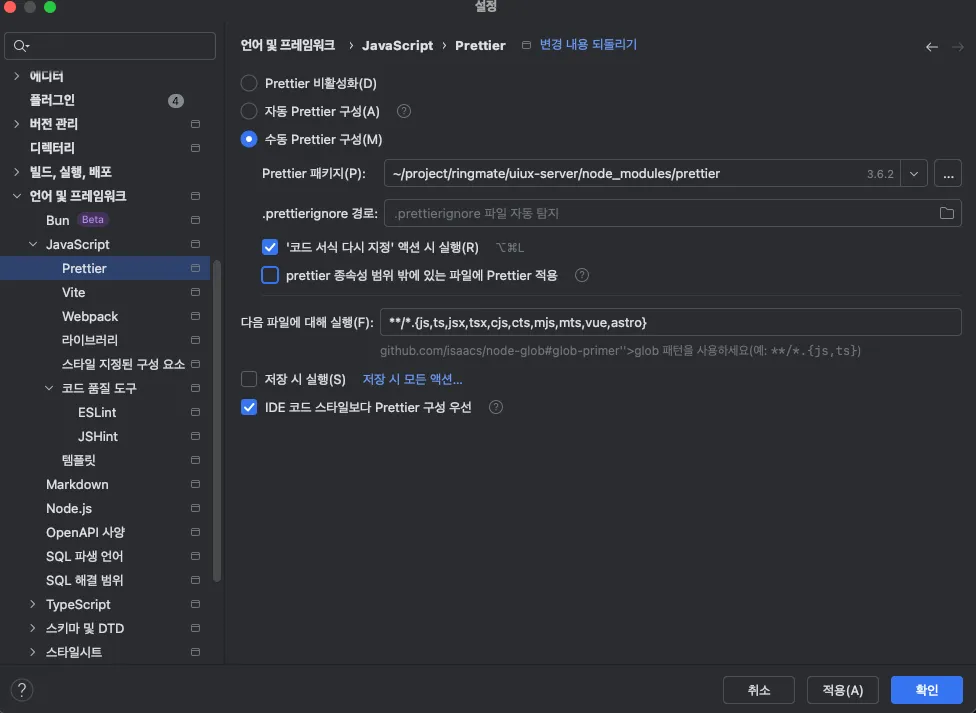Click project-level icon on 버전 관리 row
Viewport: 976px width, 713px height.
coord(195,124)
